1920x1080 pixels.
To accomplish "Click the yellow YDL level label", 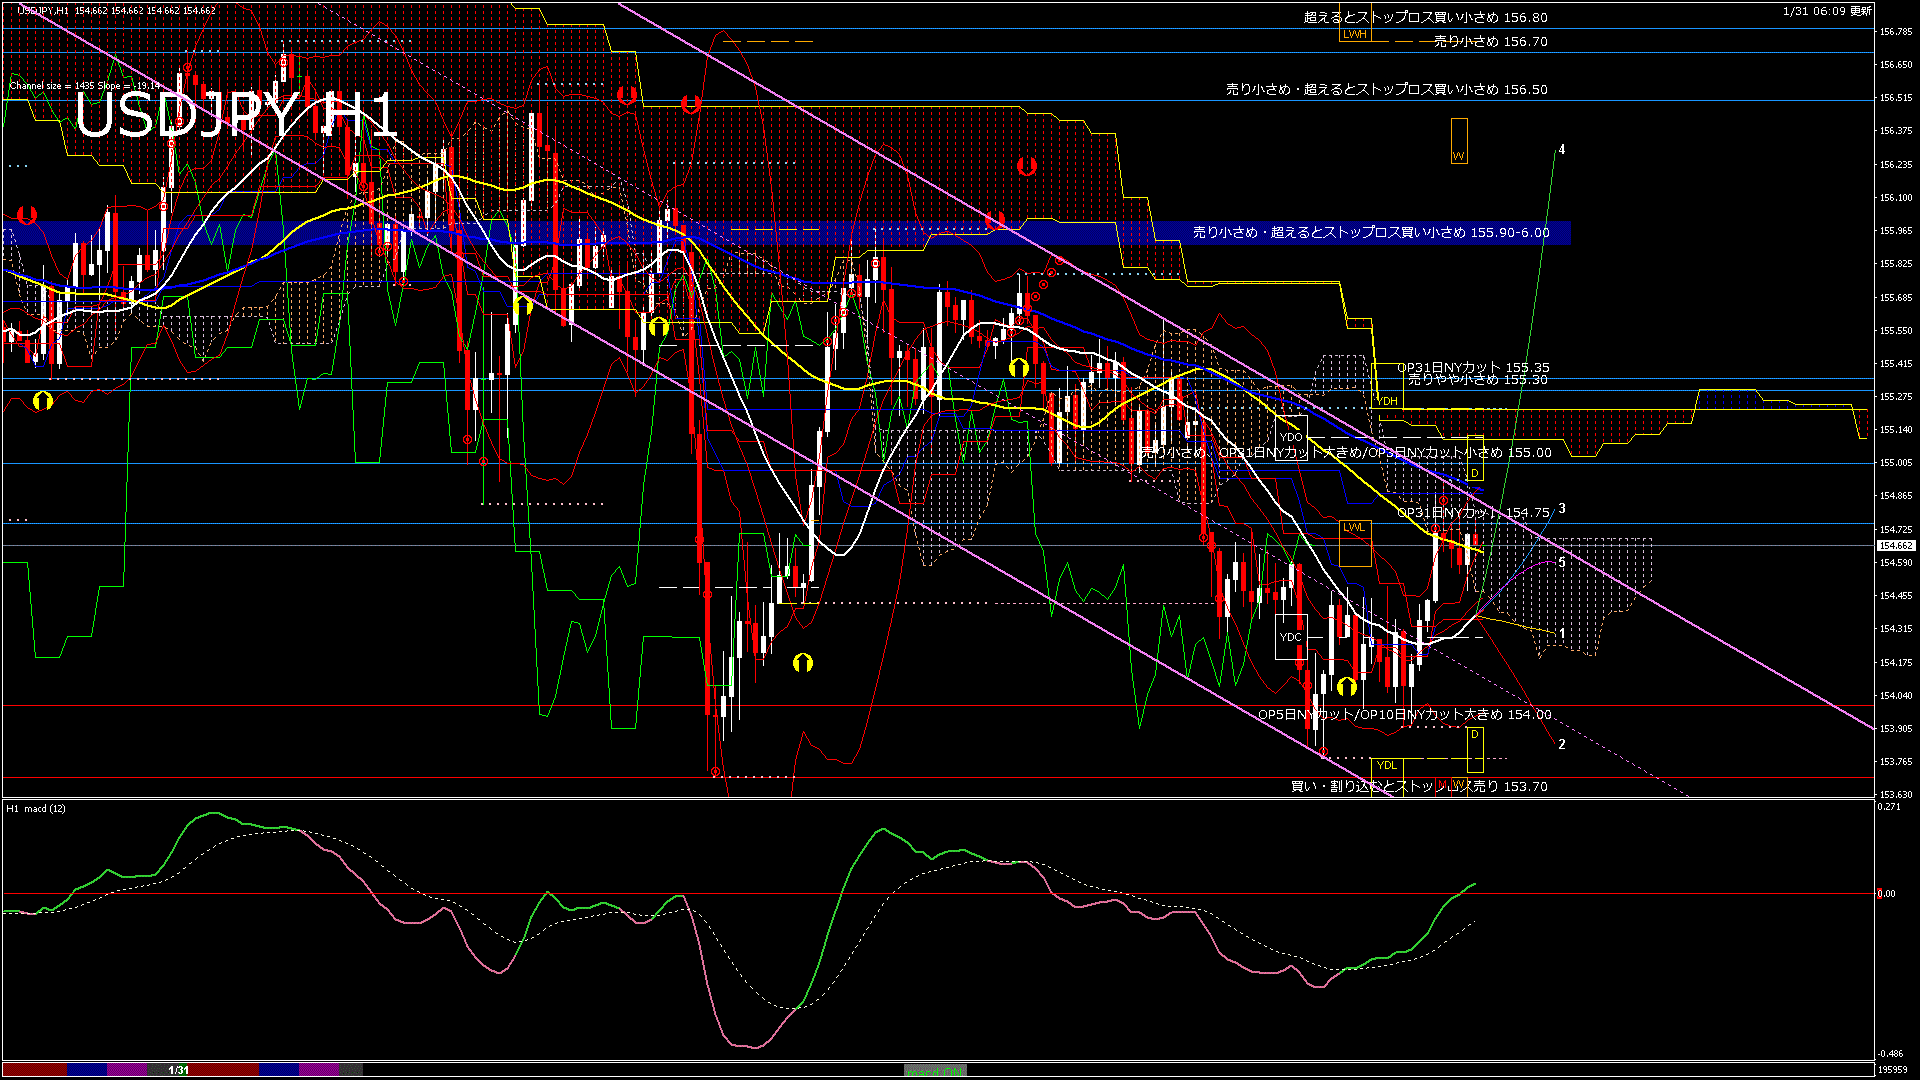I will 1386,765.
